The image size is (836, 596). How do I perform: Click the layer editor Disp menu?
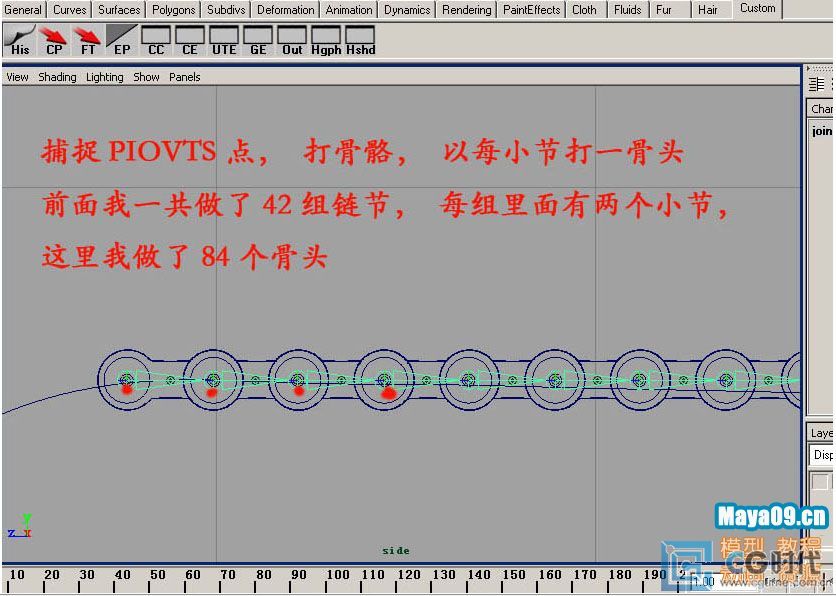pos(822,455)
